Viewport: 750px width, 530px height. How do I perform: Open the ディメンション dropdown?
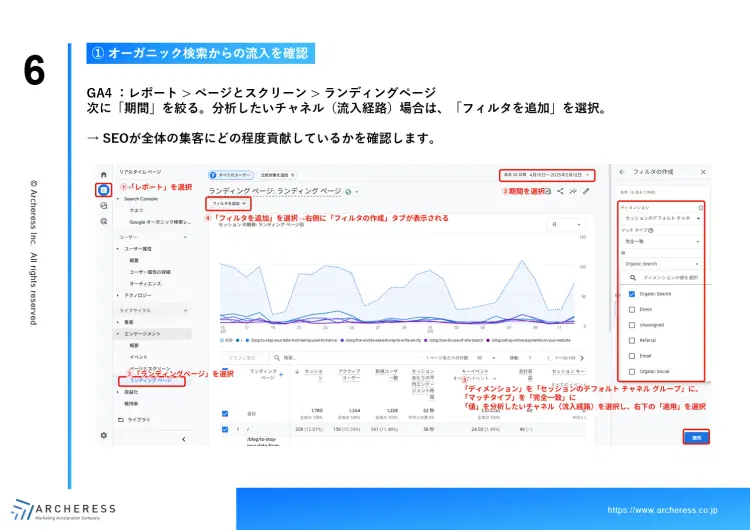pos(661,218)
